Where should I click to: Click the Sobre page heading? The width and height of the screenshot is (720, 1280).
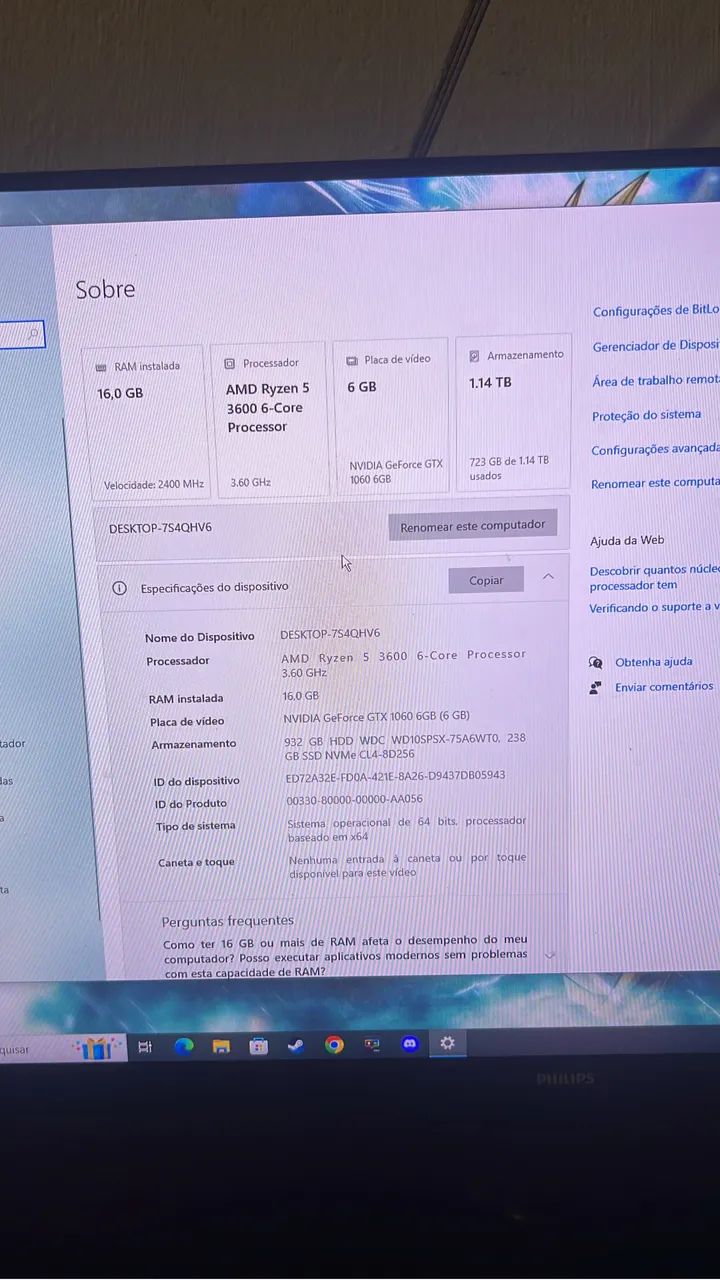pyautogui.click(x=105, y=290)
